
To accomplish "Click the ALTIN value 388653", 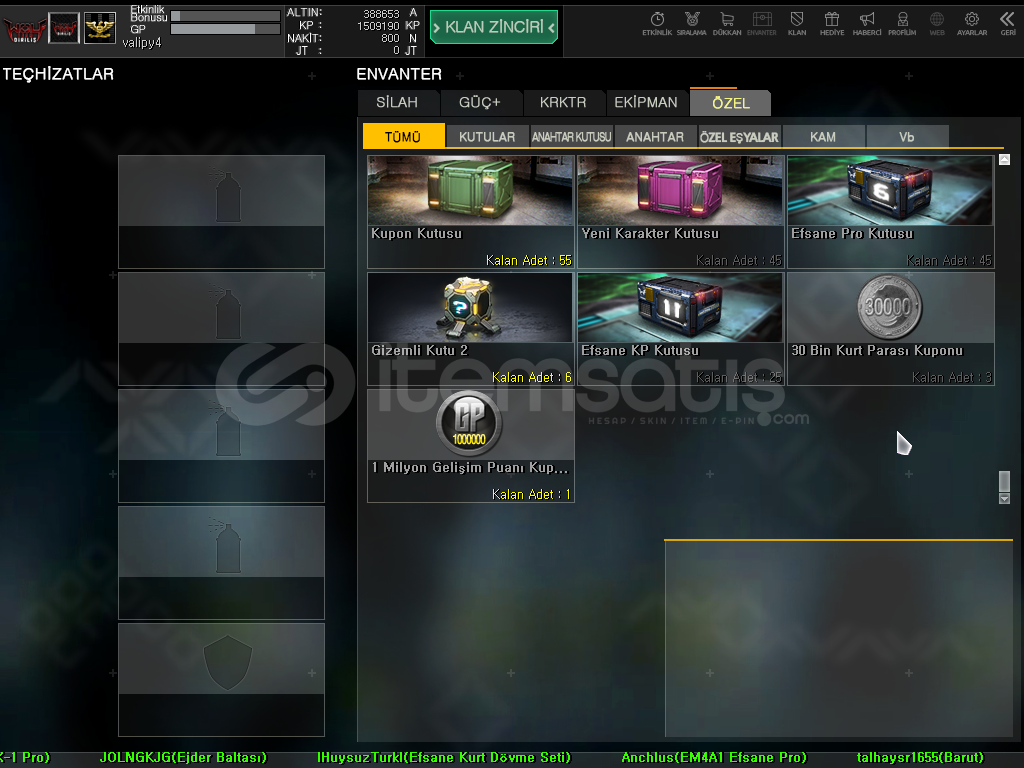I will (381, 14).
